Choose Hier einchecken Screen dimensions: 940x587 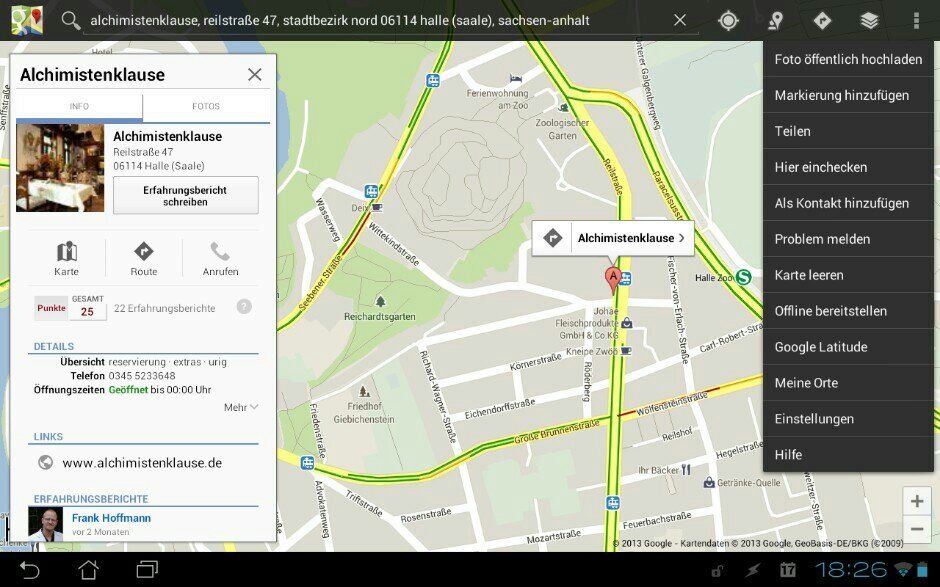point(848,167)
